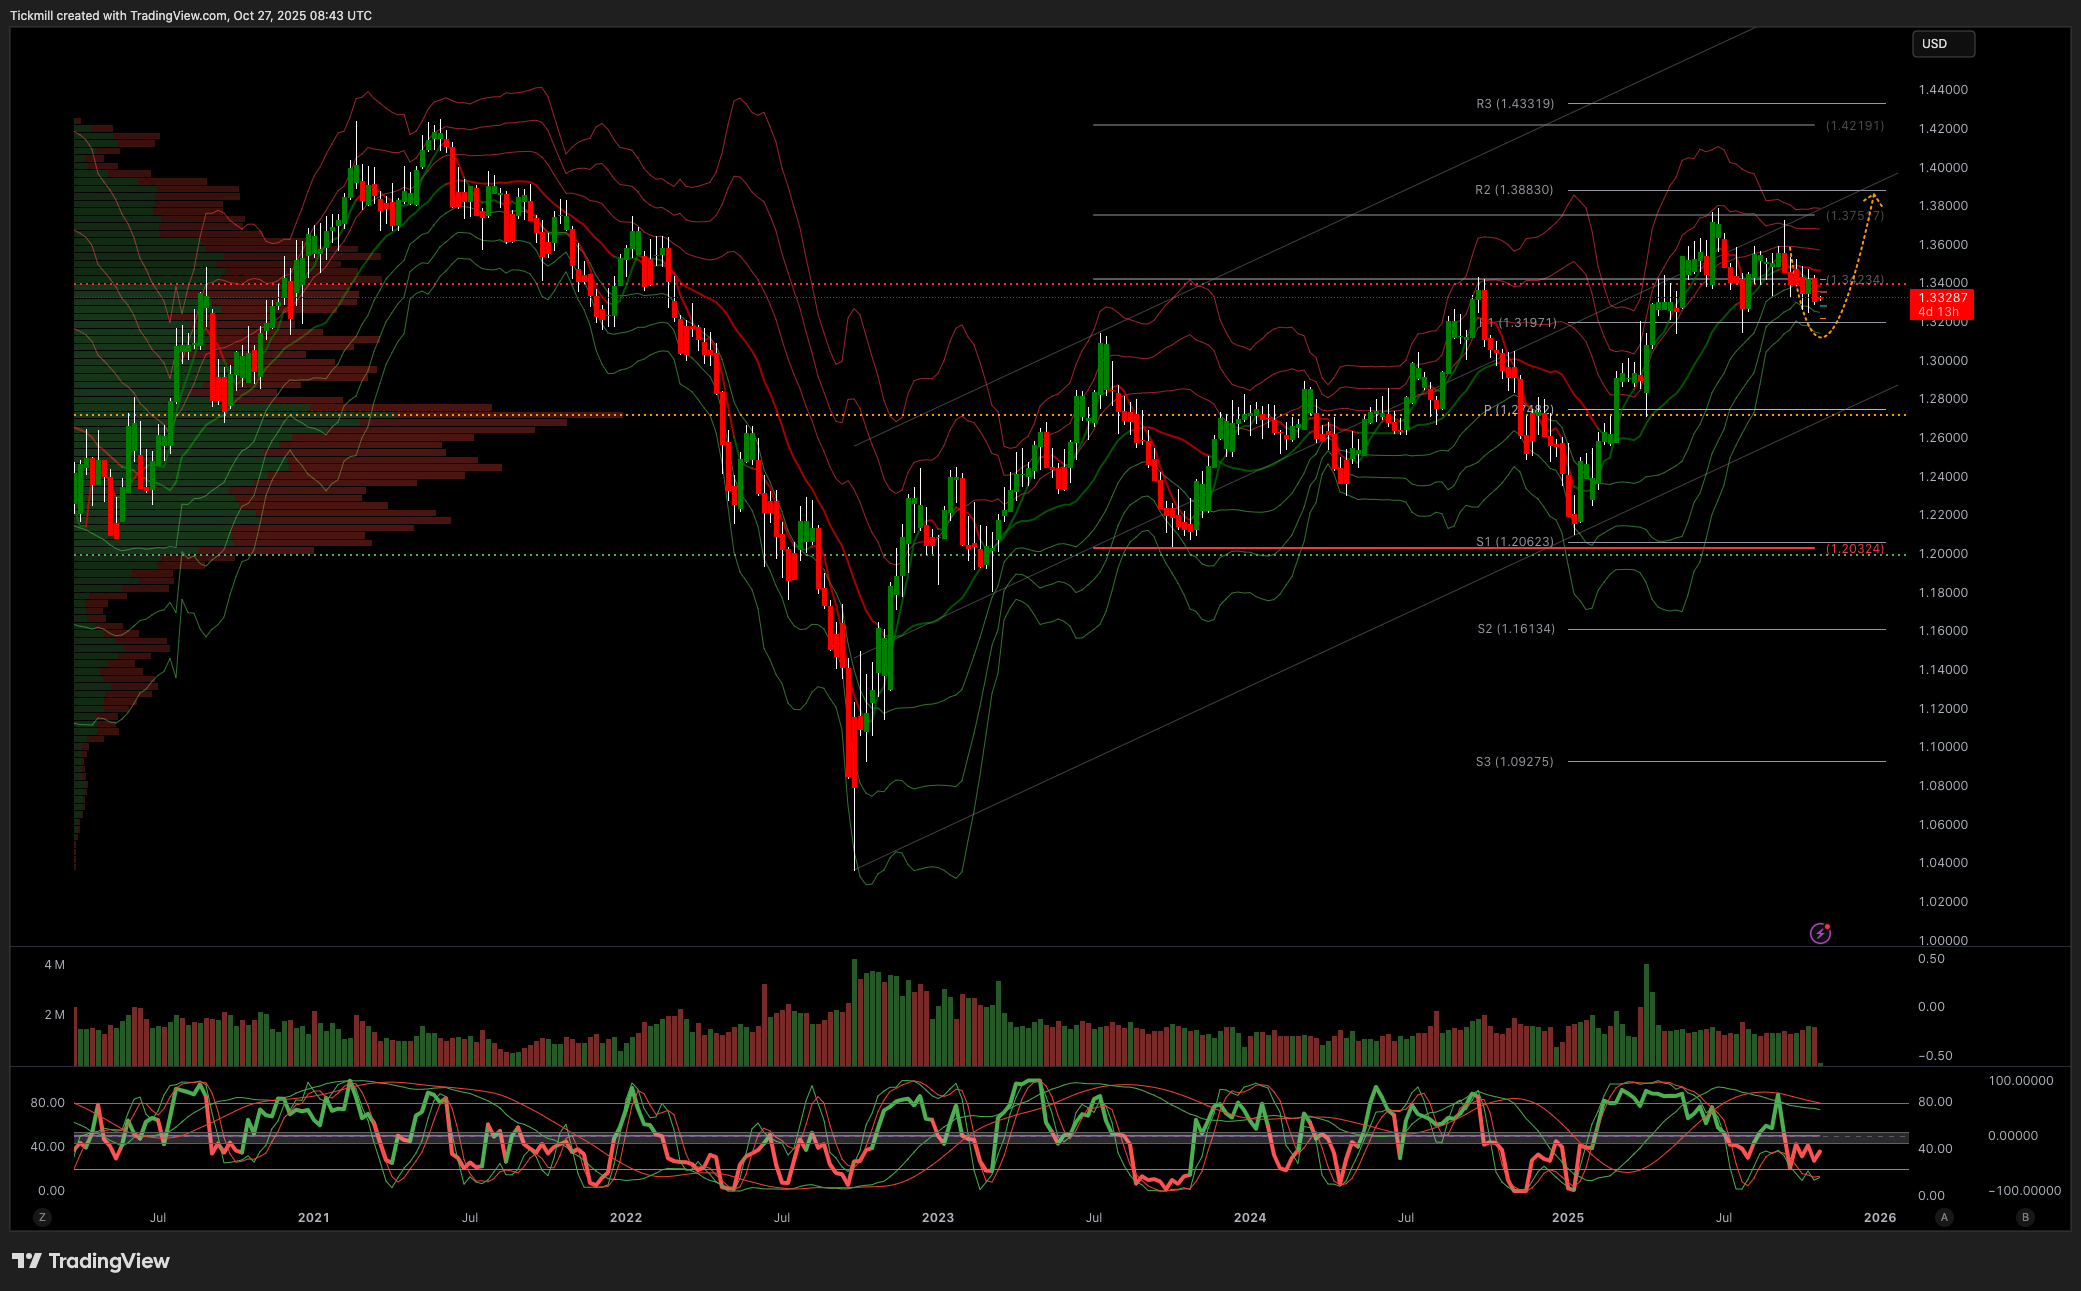Select the R3 (1.43319) pivot label
Image resolution: width=2081 pixels, height=1291 pixels.
coord(1514,104)
